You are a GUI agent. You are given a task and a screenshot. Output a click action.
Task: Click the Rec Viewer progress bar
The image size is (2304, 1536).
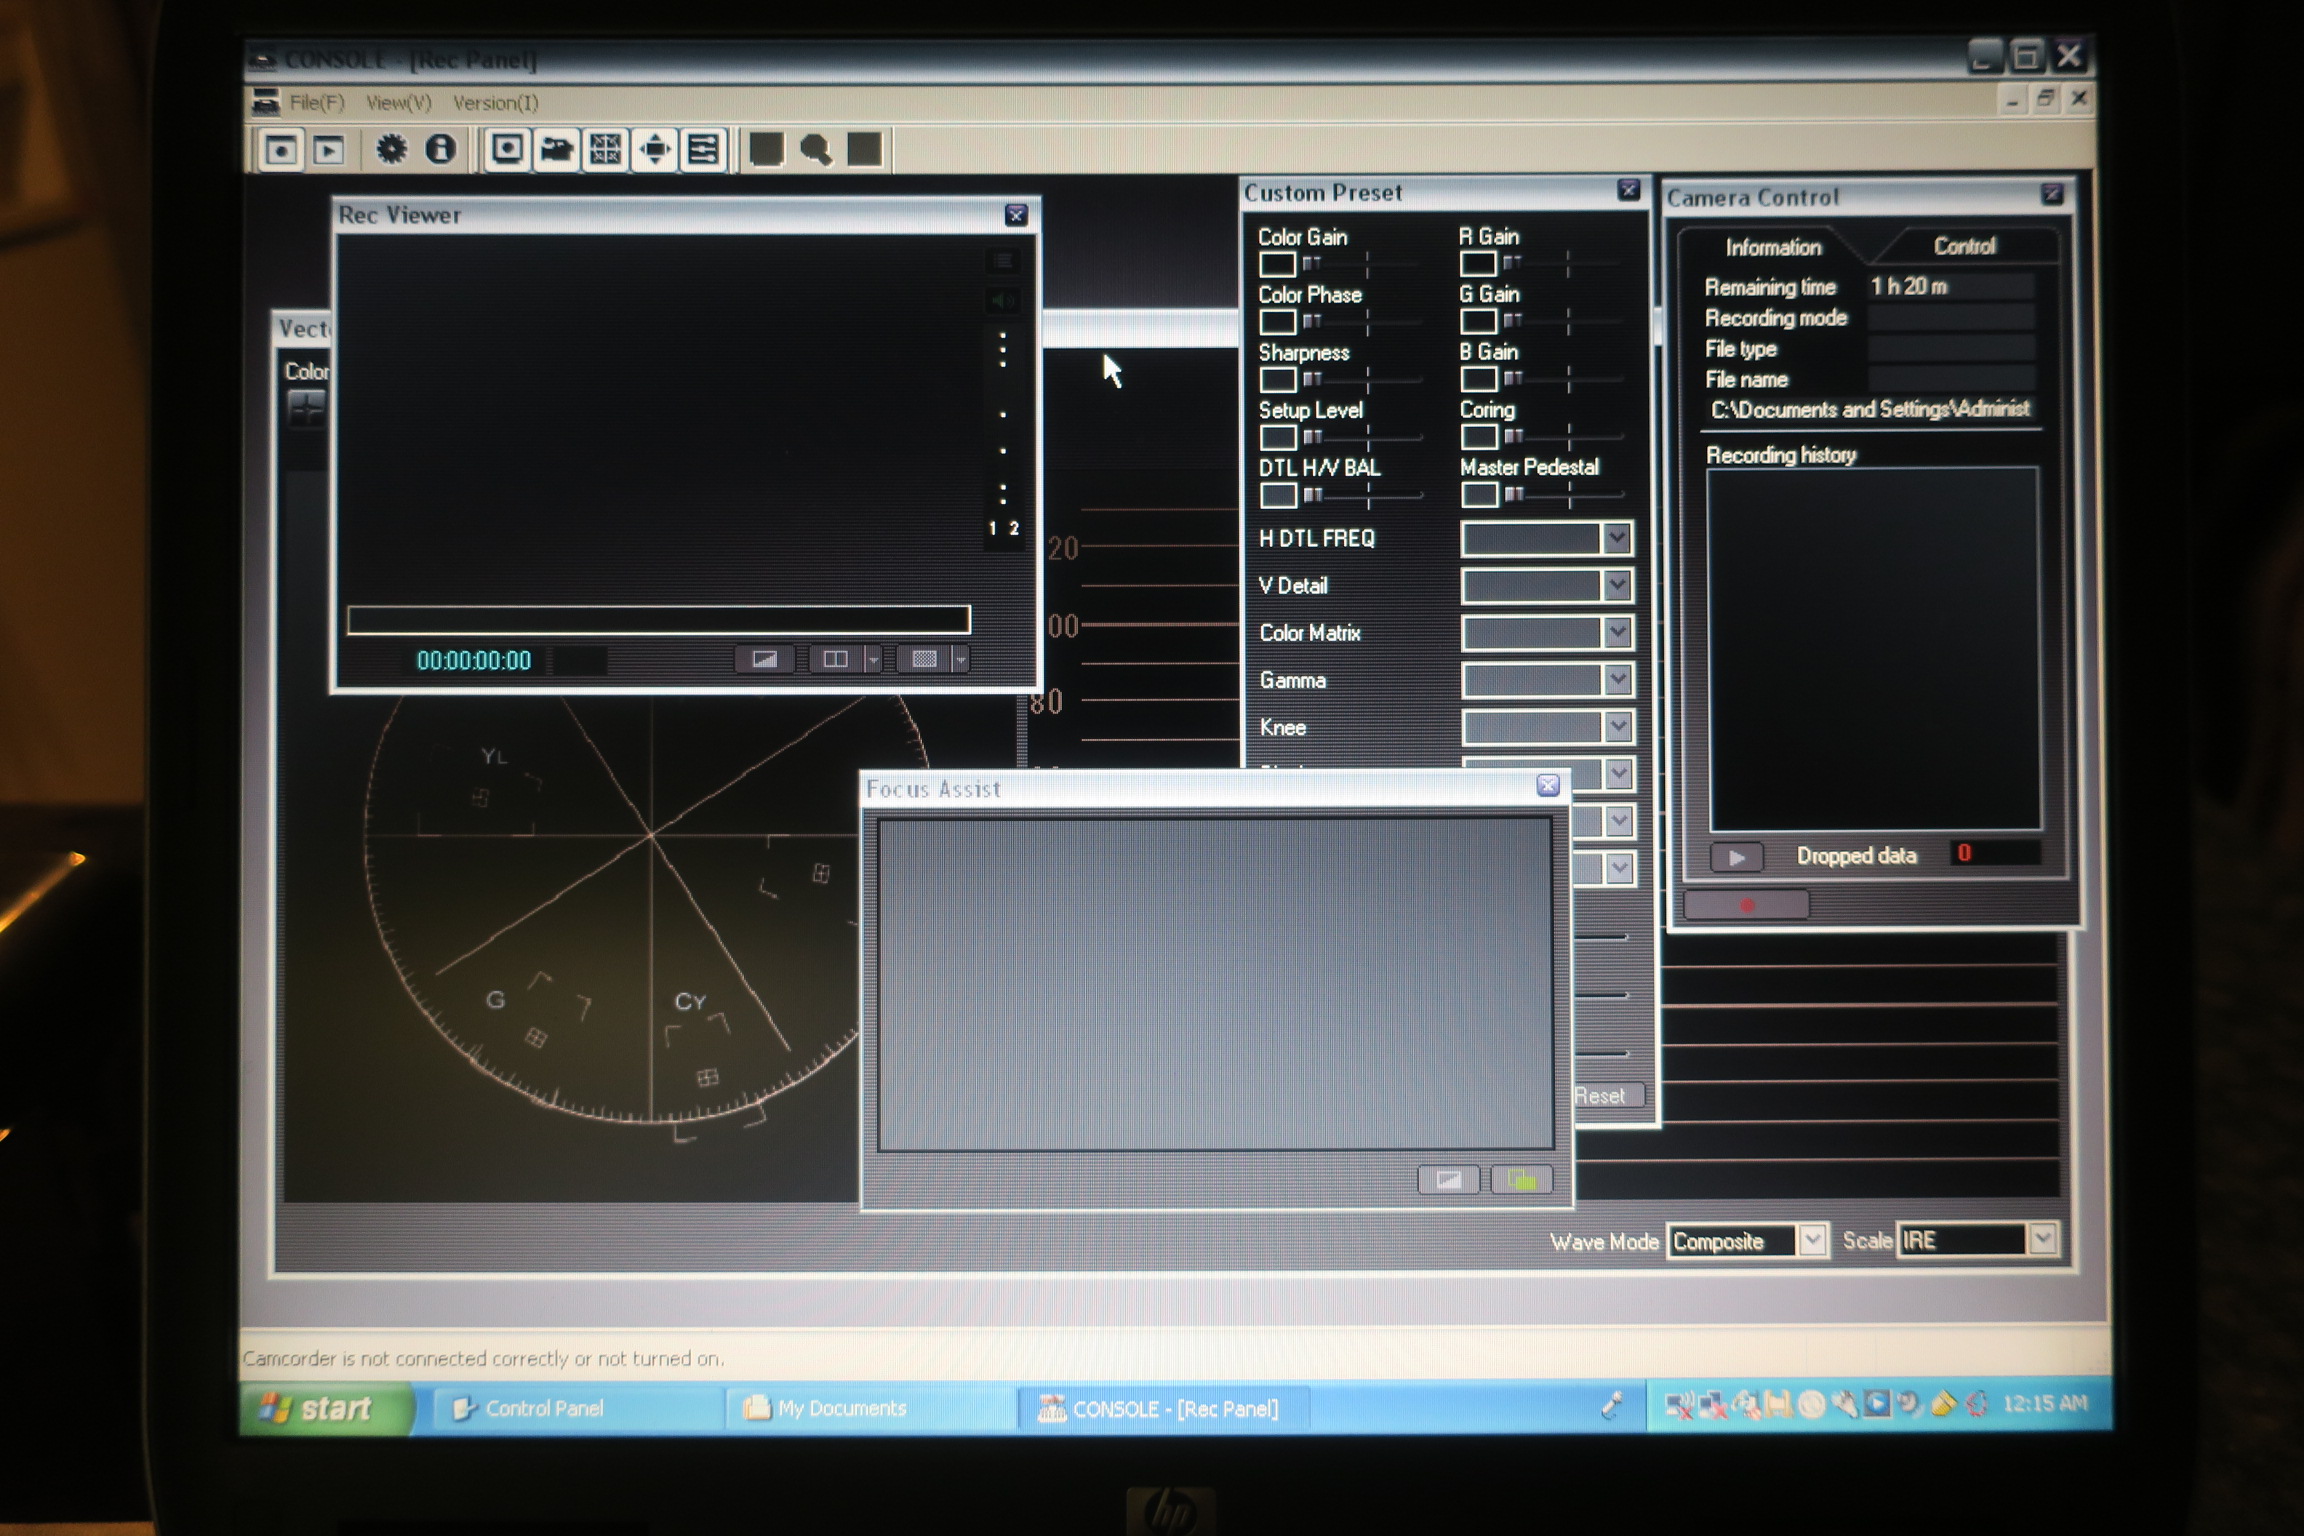pyautogui.click(x=658, y=620)
